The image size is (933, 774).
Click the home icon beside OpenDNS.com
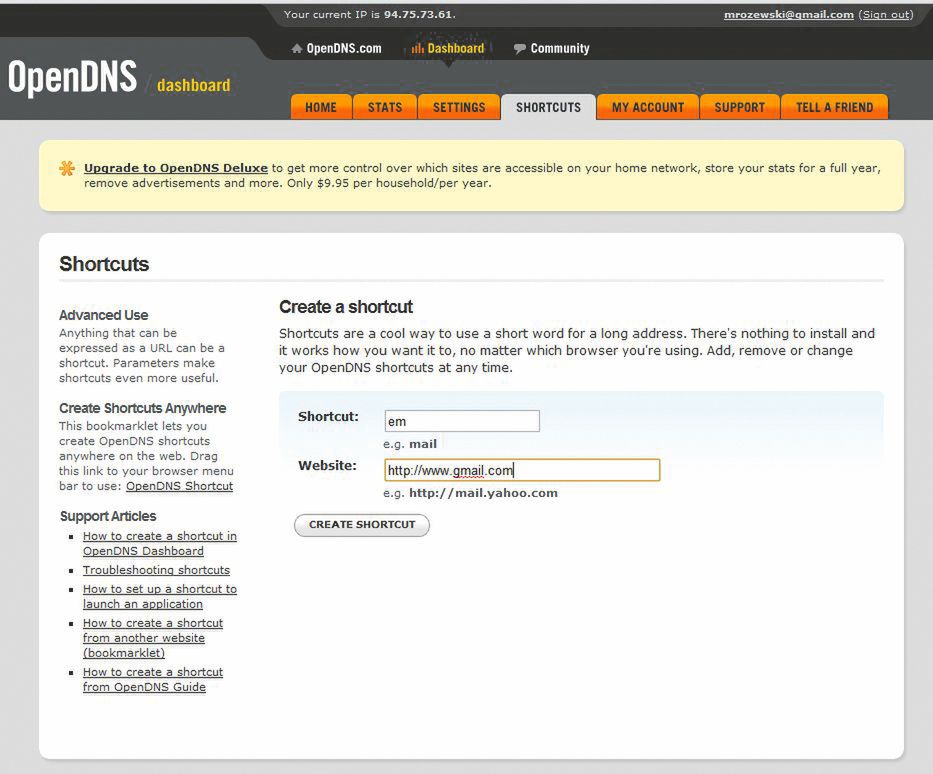point(297,49)
